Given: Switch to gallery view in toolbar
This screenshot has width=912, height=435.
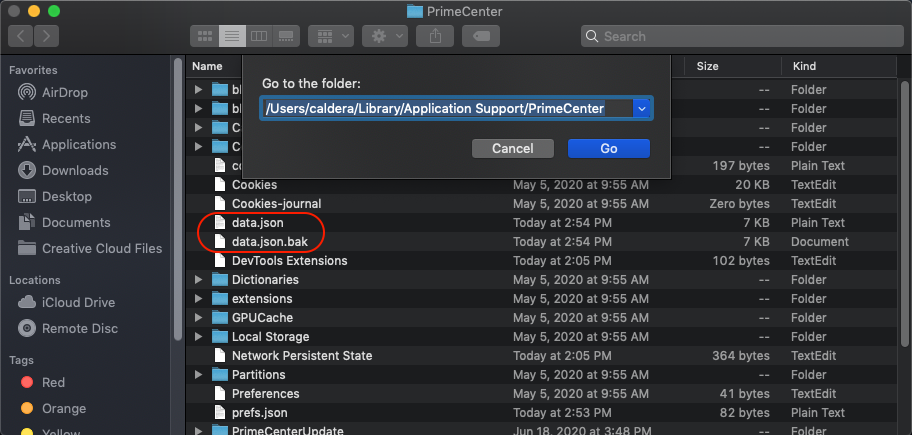Looking at the screenshot, I should click(287, 36).
